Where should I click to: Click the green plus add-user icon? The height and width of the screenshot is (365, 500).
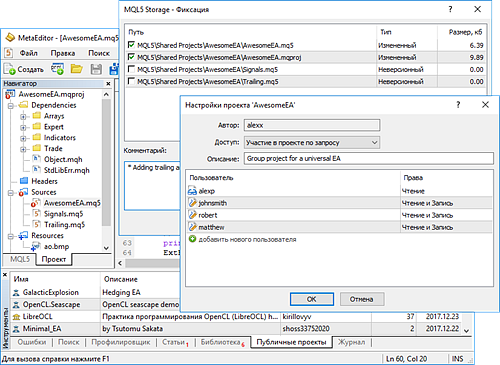[192, 239]
